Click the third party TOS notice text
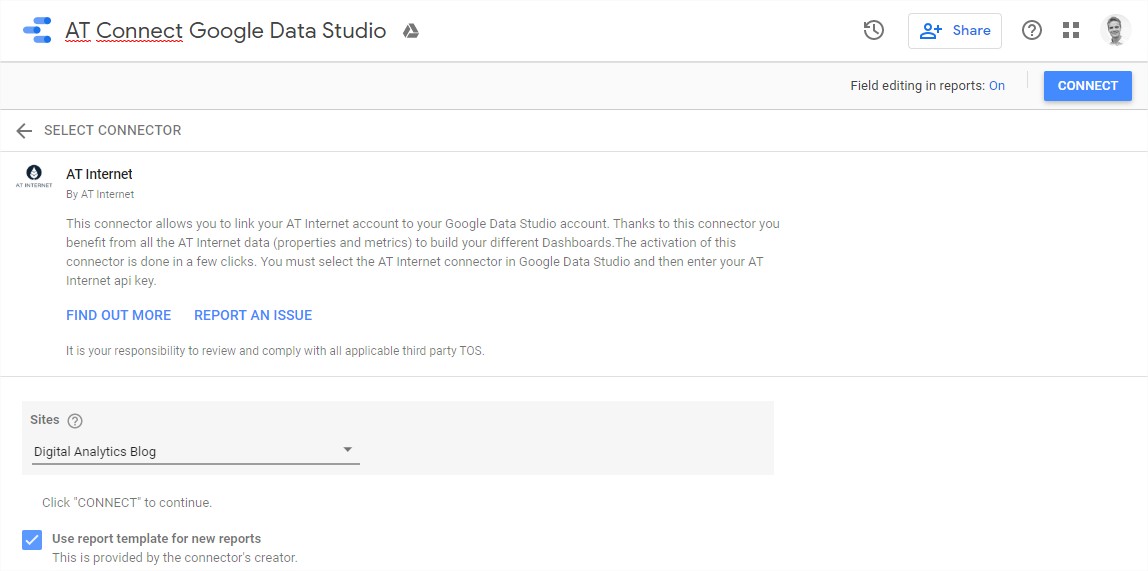1148x571 pixels. point(275,351)
